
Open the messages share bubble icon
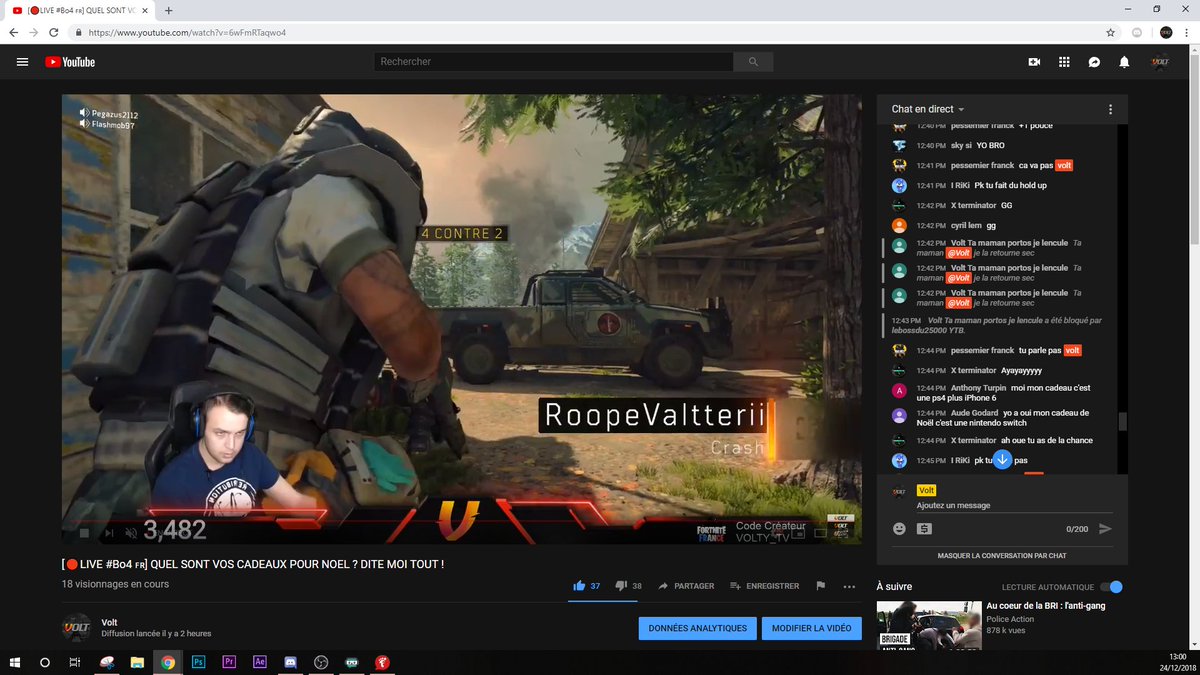pyautogui.click(x=1094, y=62)
